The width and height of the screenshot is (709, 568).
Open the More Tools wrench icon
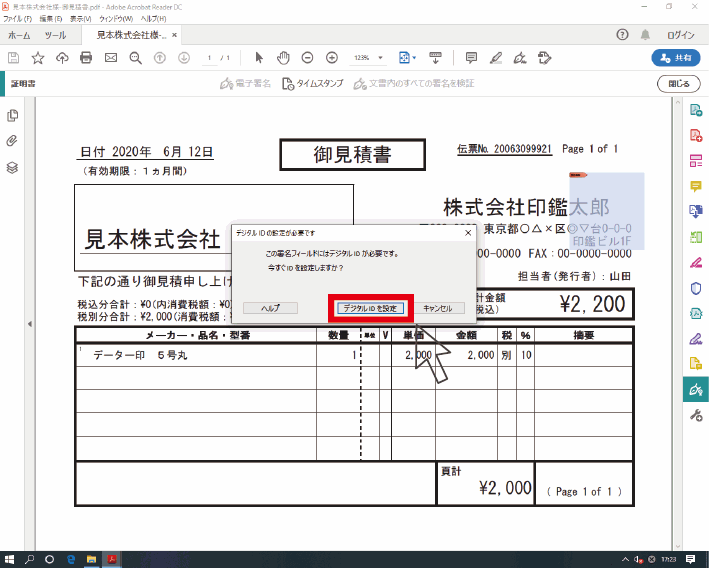click(x=695, y=415)
